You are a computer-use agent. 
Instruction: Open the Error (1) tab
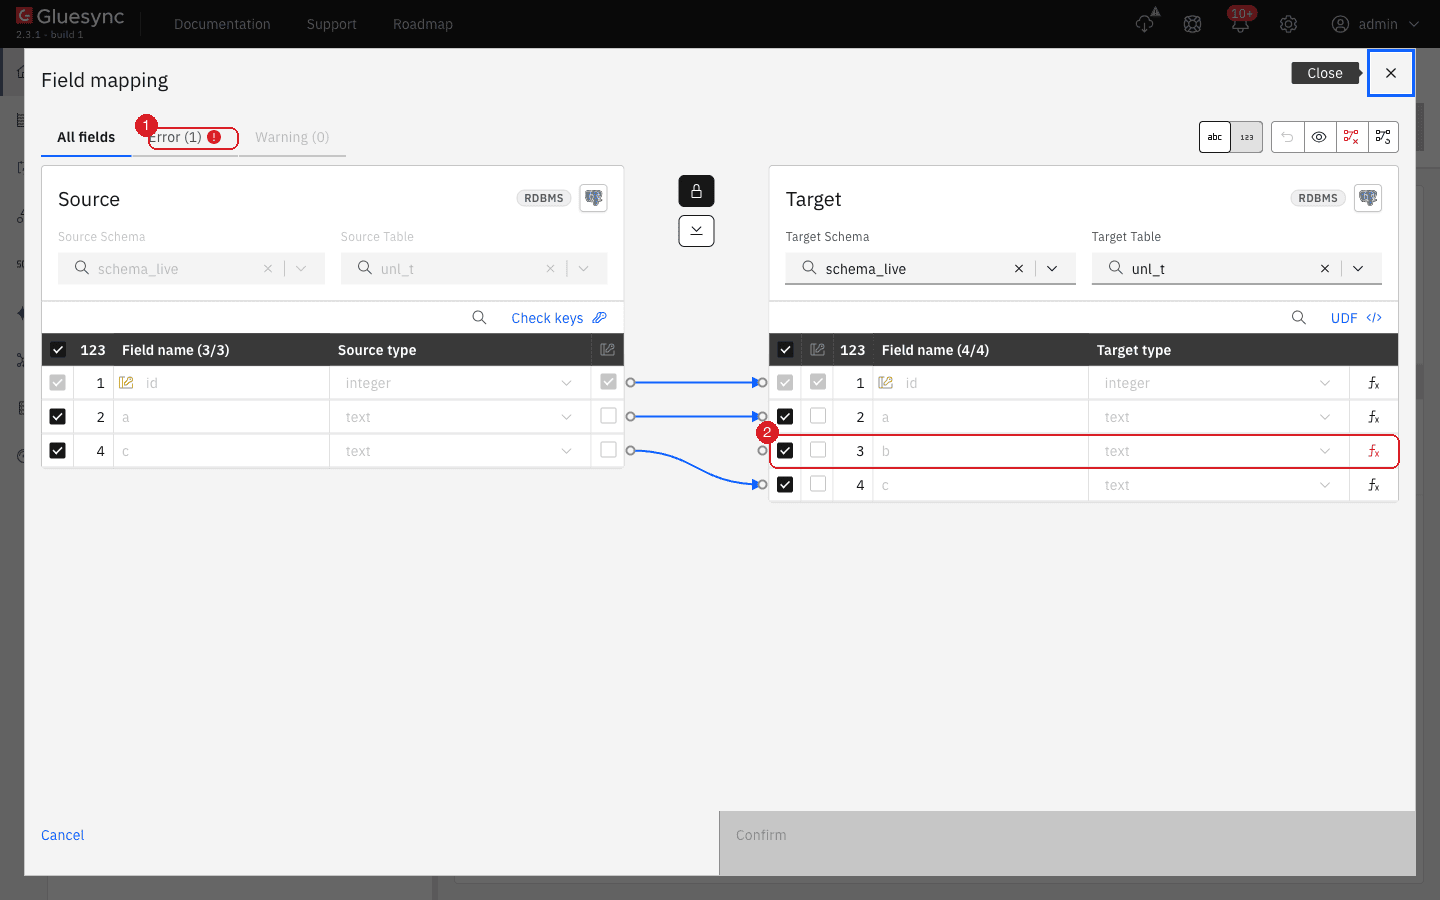point(186,137)
